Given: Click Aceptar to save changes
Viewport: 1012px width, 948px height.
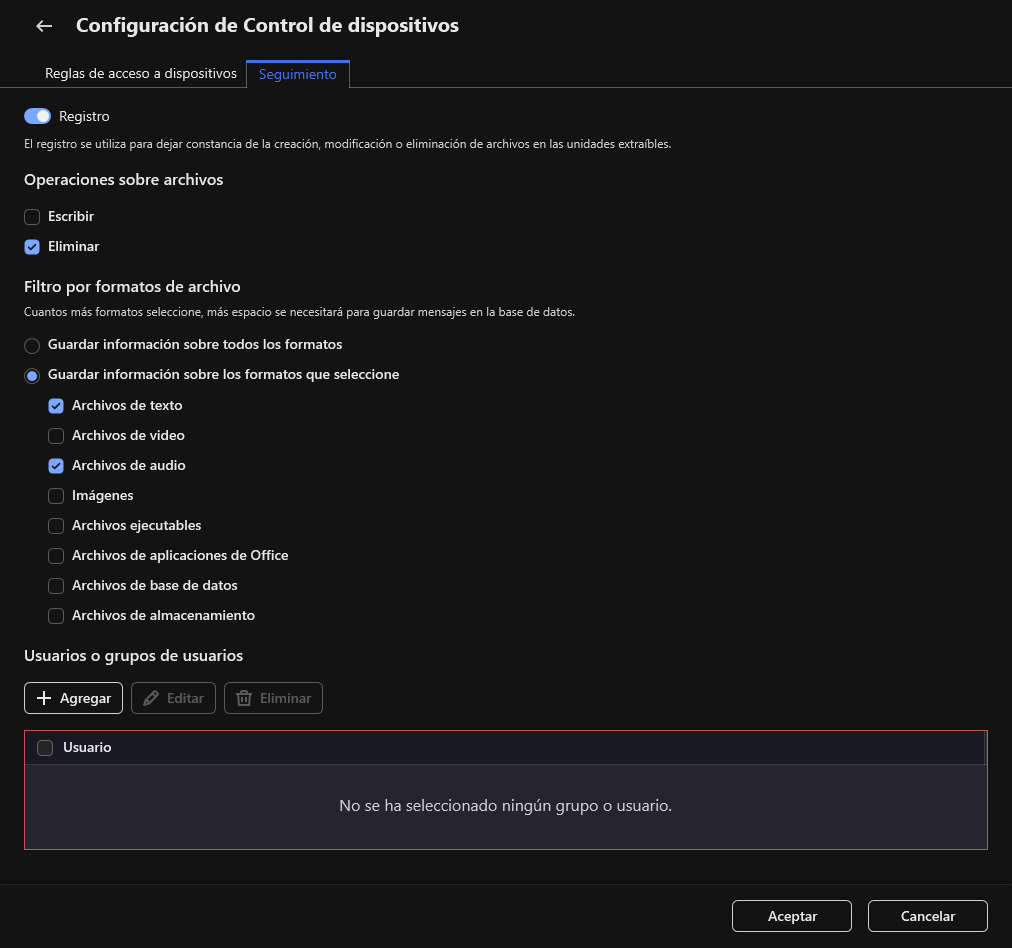Looking at the screenshot, I should click(791, 915).
